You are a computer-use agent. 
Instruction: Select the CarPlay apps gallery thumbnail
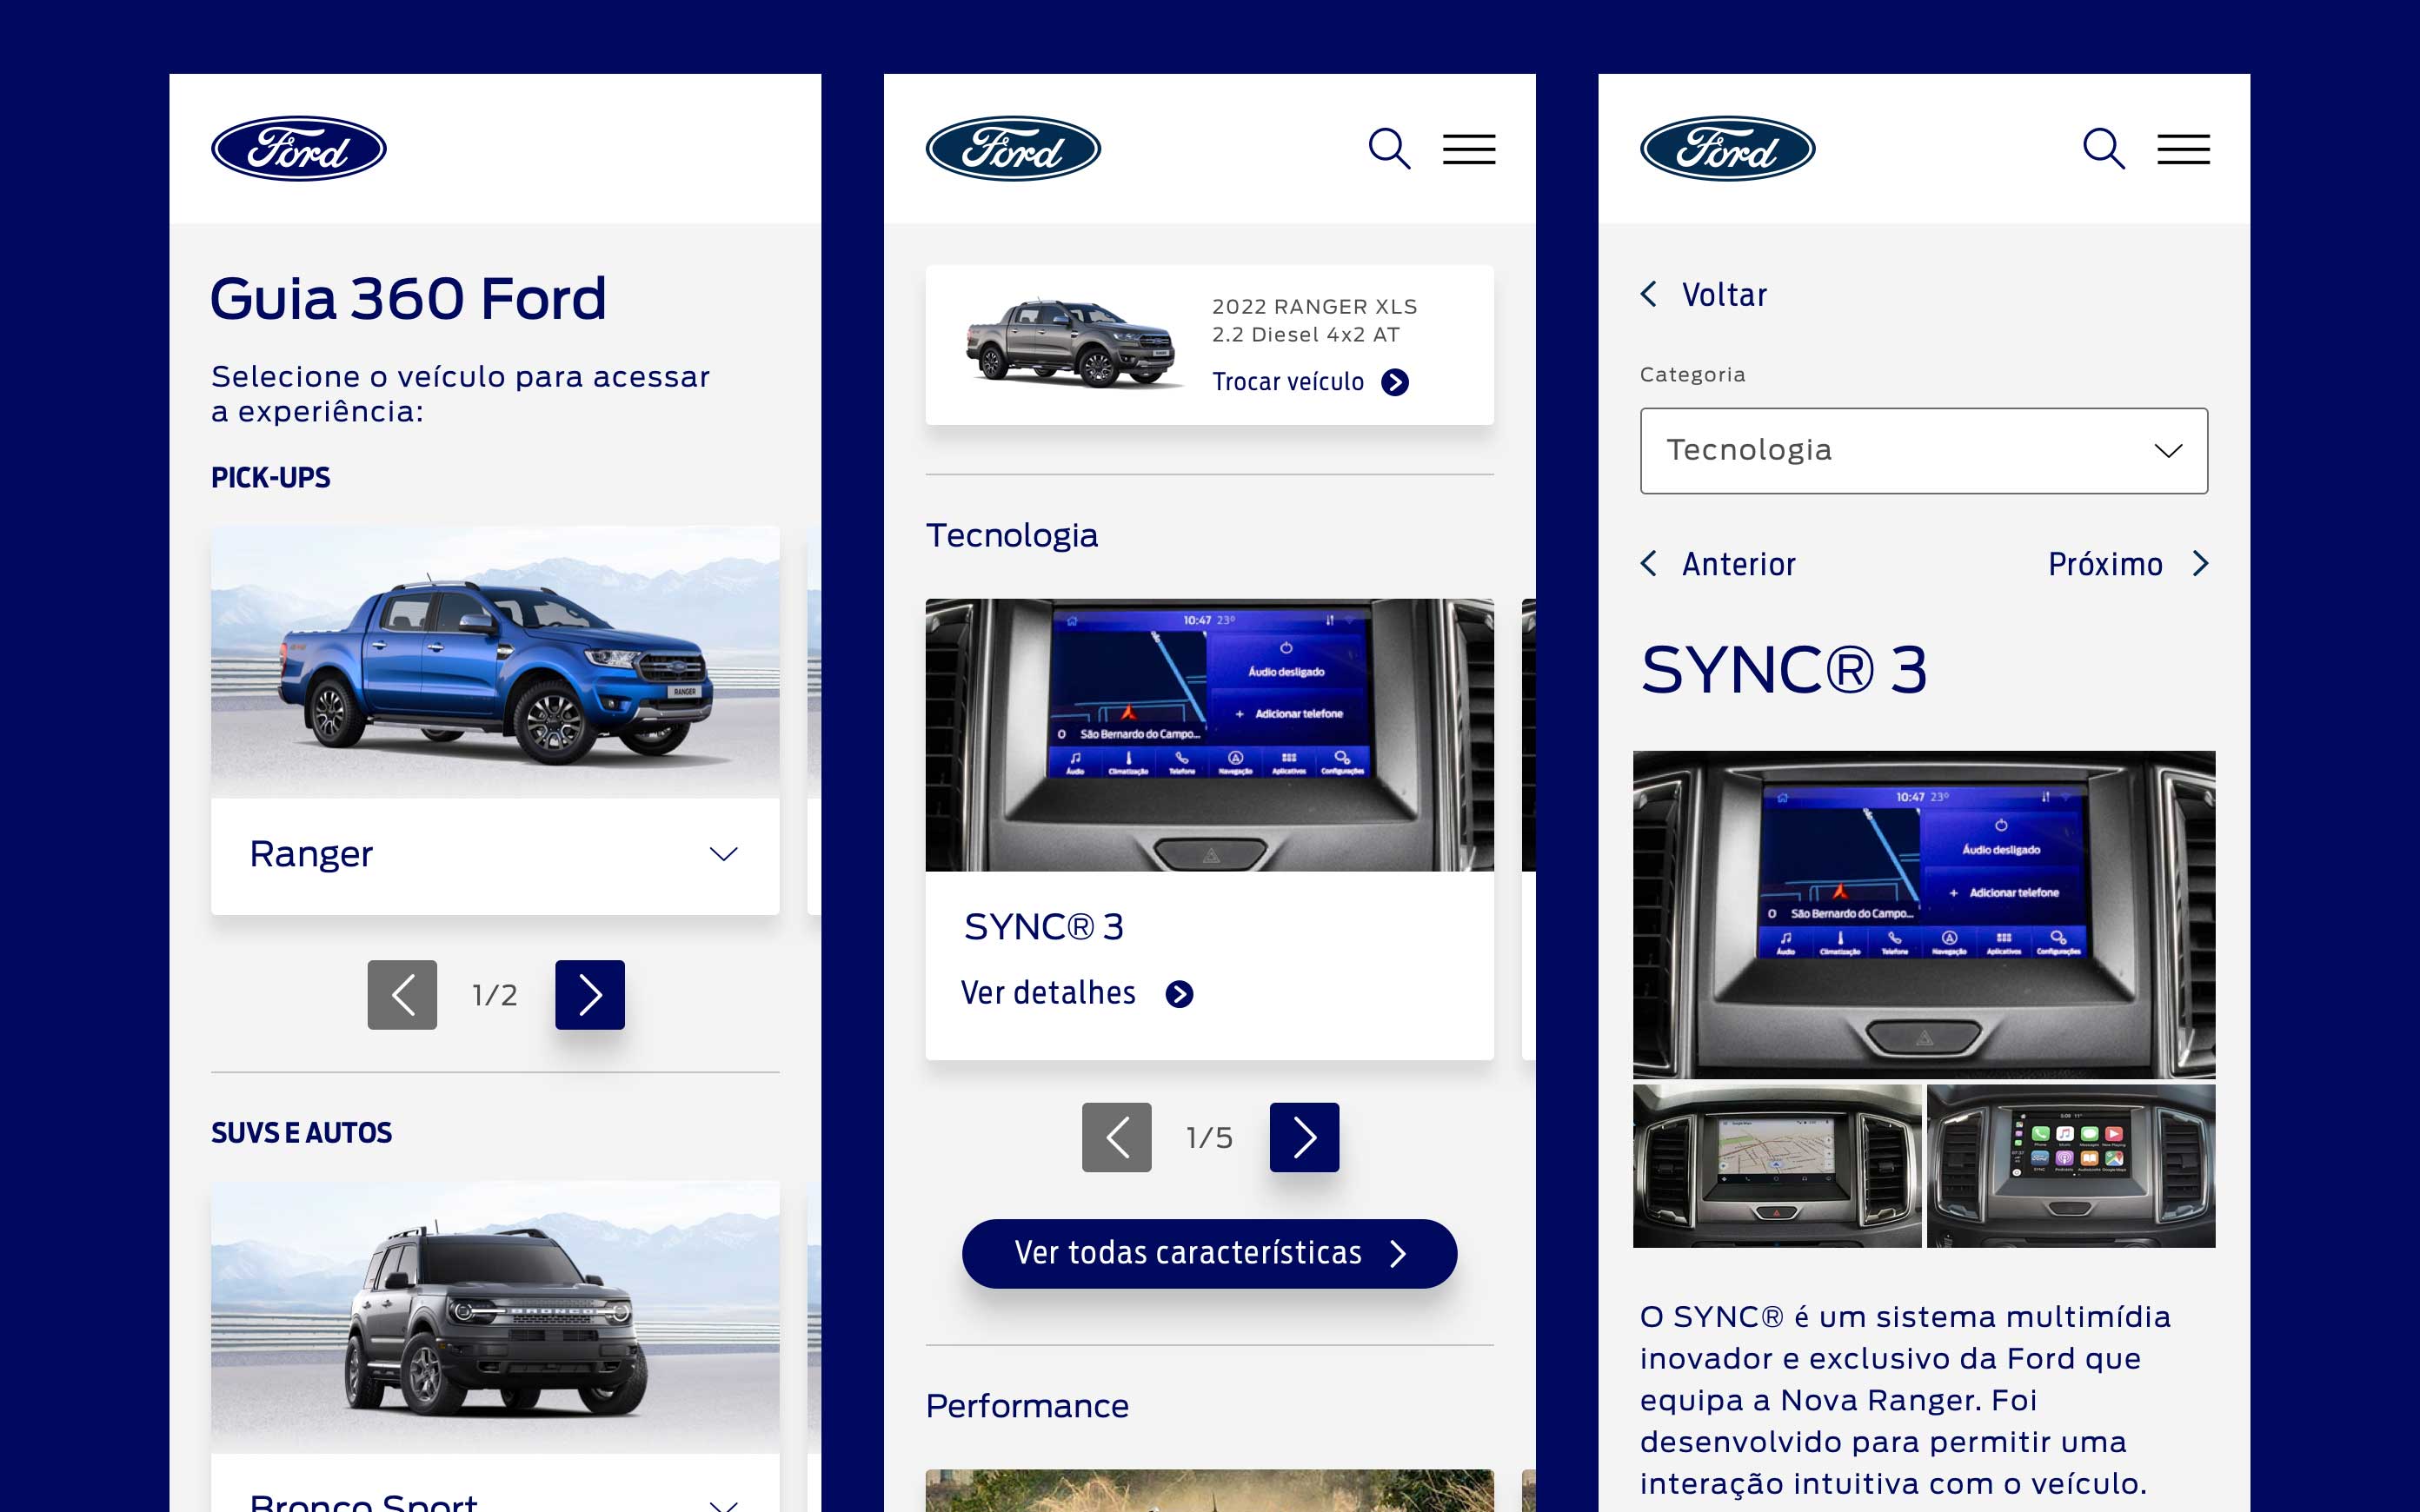2071,1165
